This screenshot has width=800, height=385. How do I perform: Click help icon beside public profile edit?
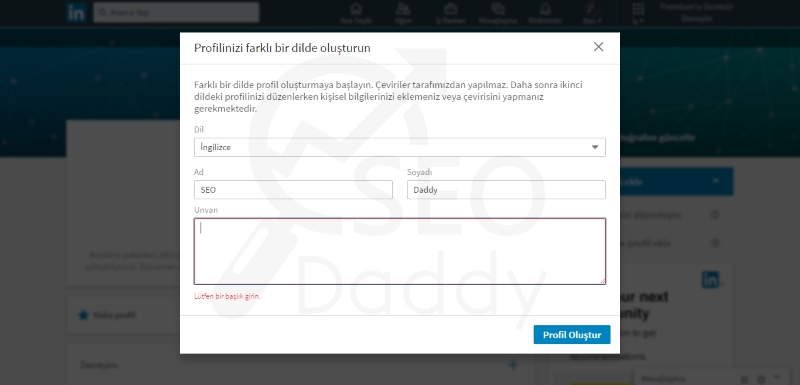click(x=715, y=215)
